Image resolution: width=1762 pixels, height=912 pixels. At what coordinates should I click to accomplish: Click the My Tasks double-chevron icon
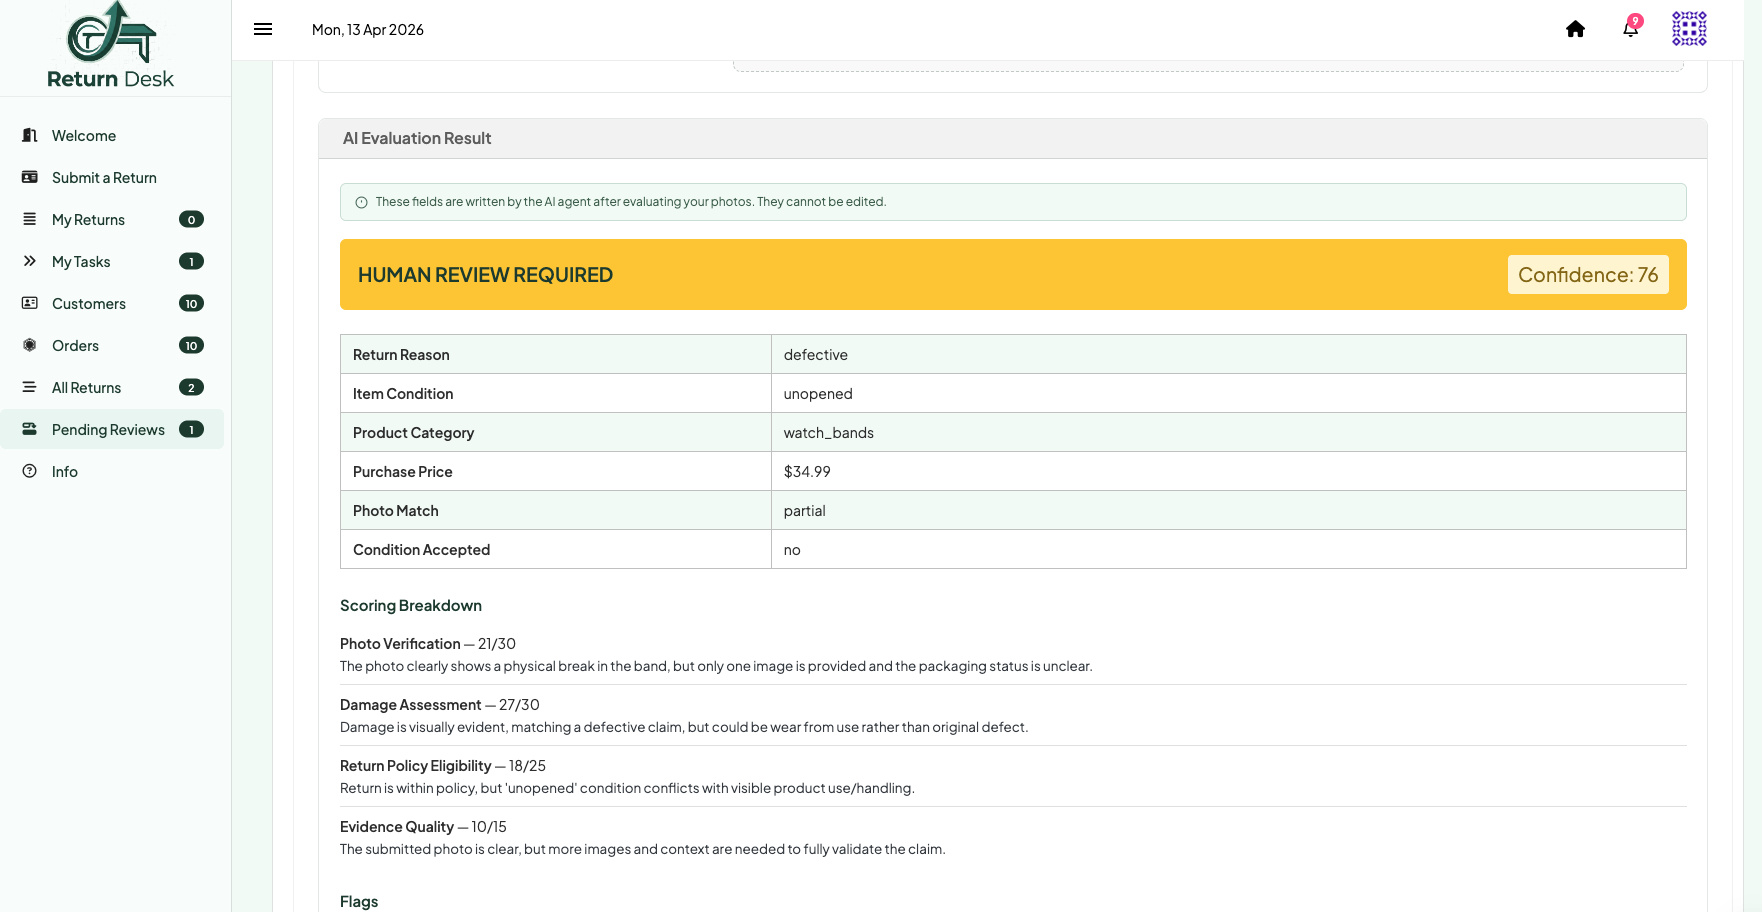coord(30,261)
